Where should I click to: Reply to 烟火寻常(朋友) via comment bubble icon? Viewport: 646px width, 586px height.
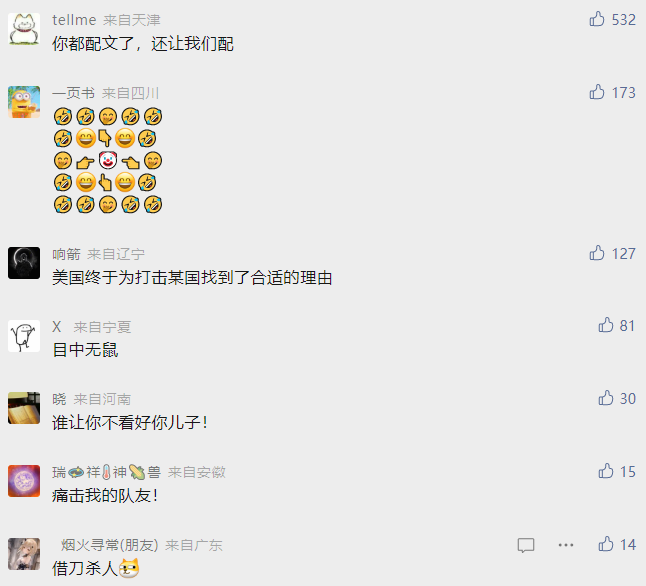pyautogui.click(x=526, y=545)
